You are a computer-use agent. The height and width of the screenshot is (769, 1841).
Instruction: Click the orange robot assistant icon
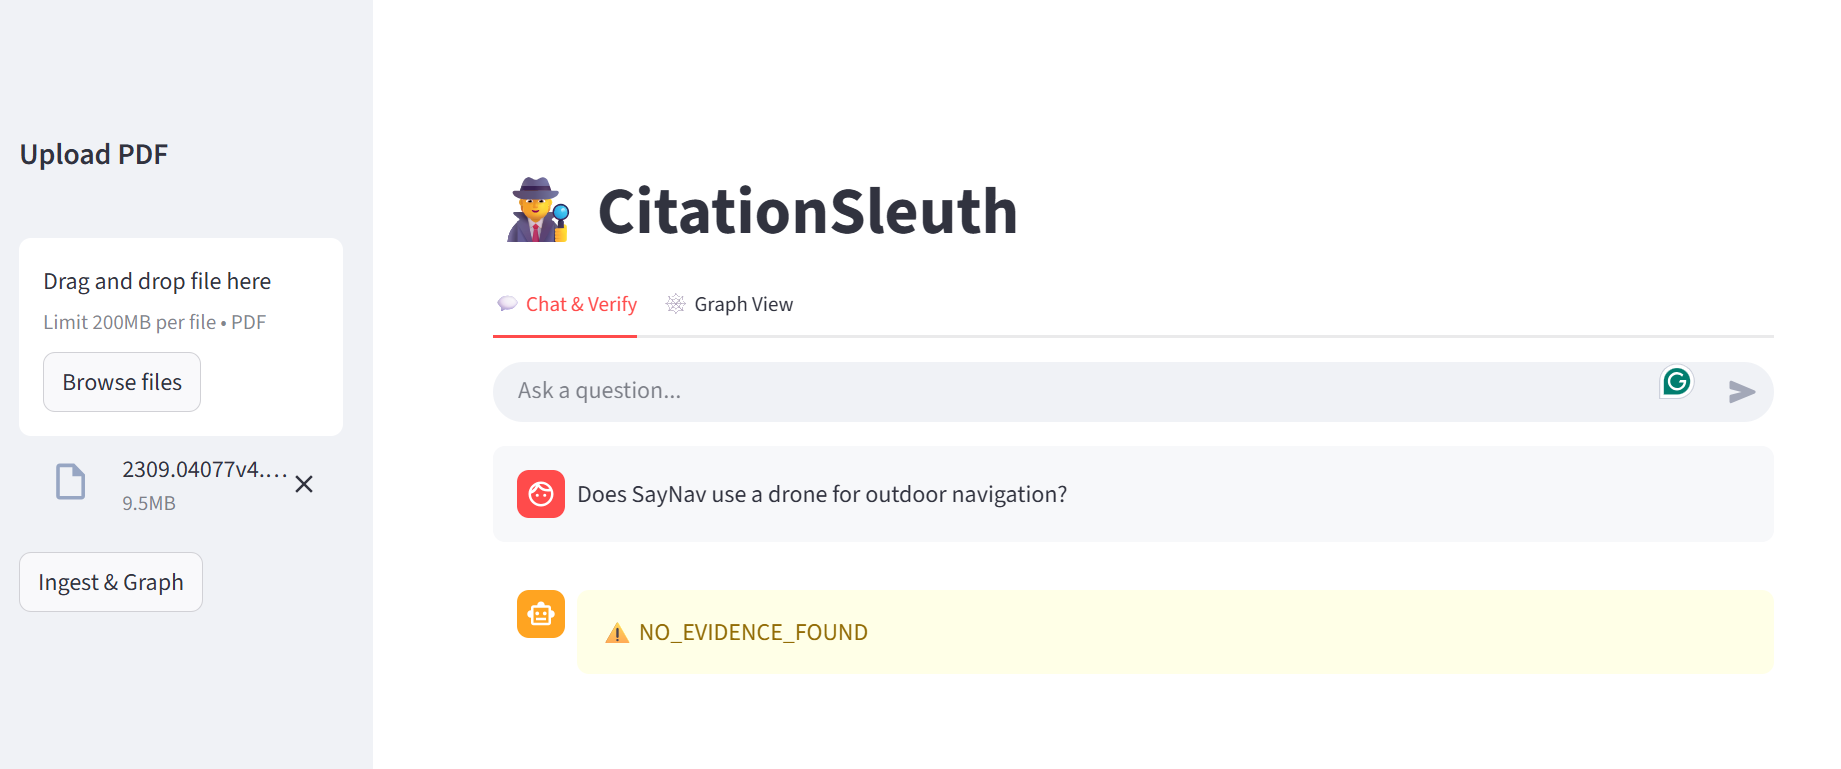click(x=540, y=613)
